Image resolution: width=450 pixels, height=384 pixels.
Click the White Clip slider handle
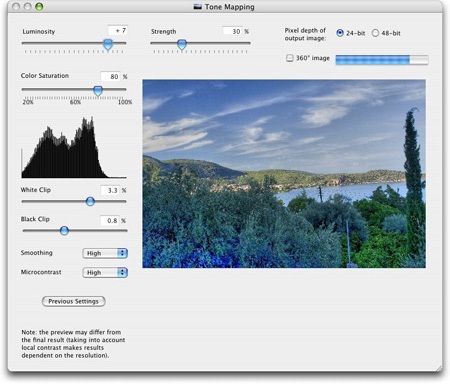(x=90, y=201)
